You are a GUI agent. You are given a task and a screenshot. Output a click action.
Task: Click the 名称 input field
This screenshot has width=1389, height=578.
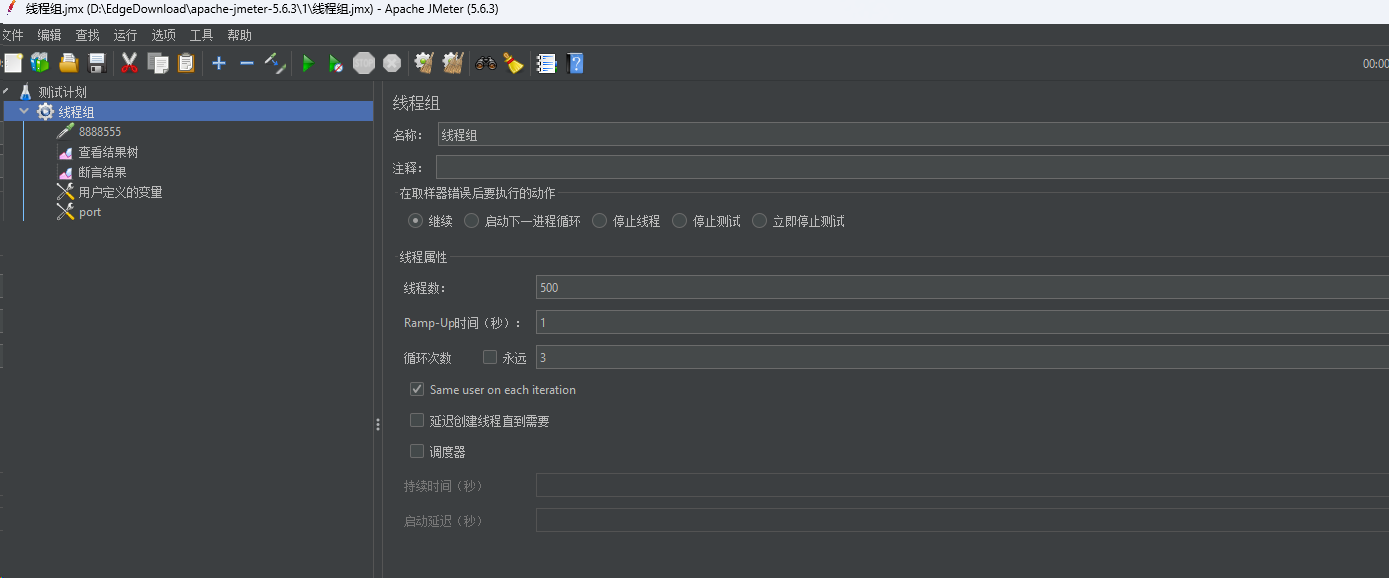[x=913, y=135]
